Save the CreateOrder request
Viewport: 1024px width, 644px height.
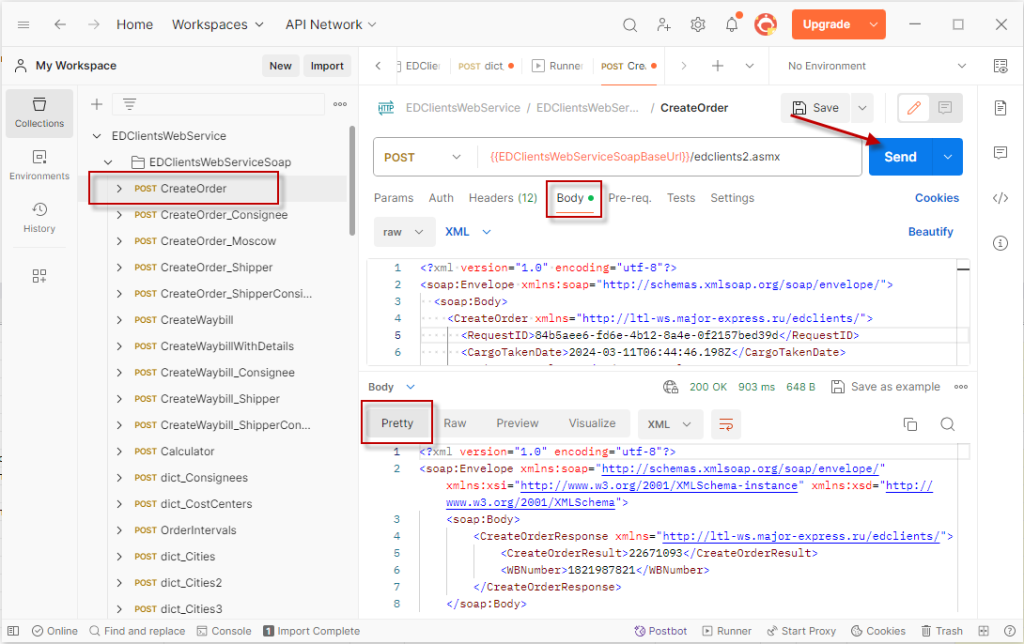(x=816, y=108)
